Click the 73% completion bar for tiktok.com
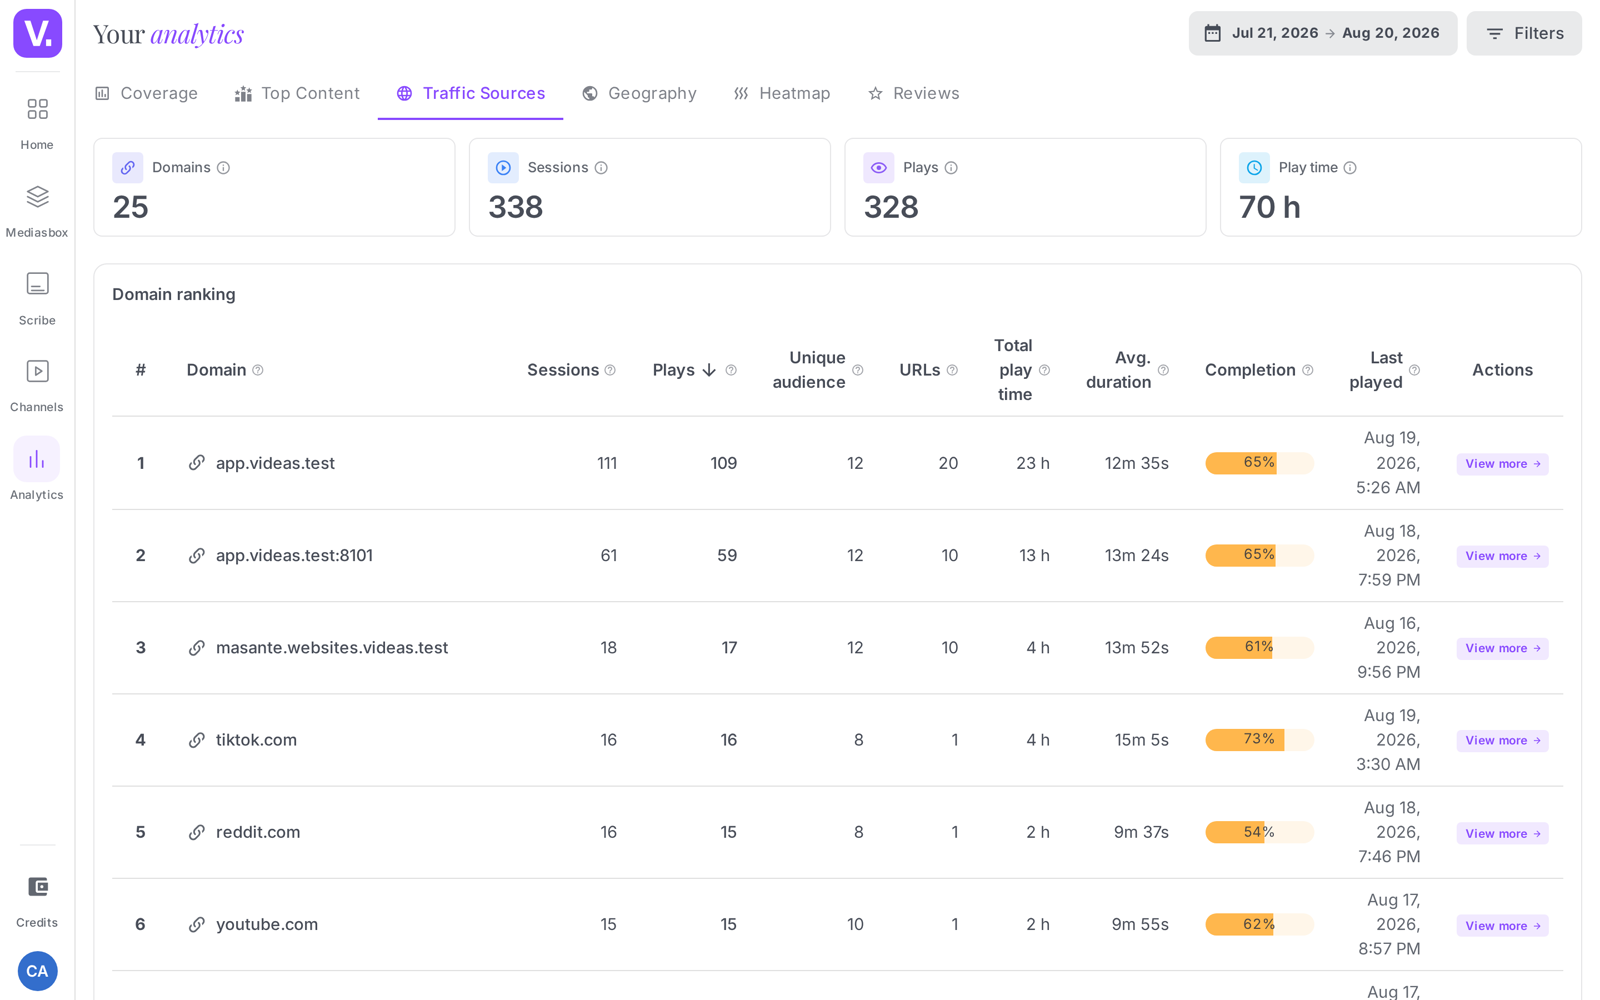The image size is (1600, 1000). click(x=1259, y=740)
